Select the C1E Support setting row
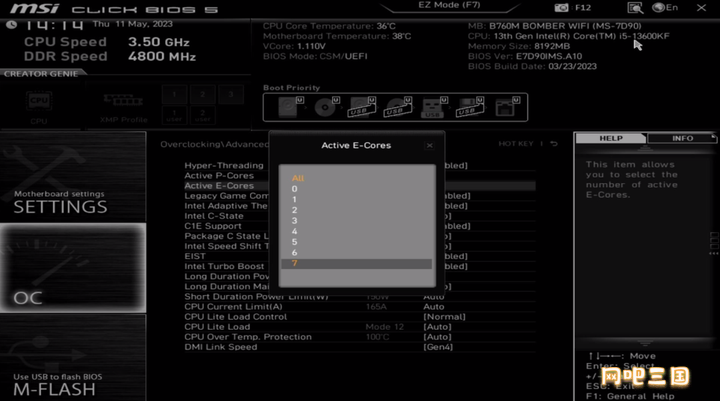 (360, 226)
